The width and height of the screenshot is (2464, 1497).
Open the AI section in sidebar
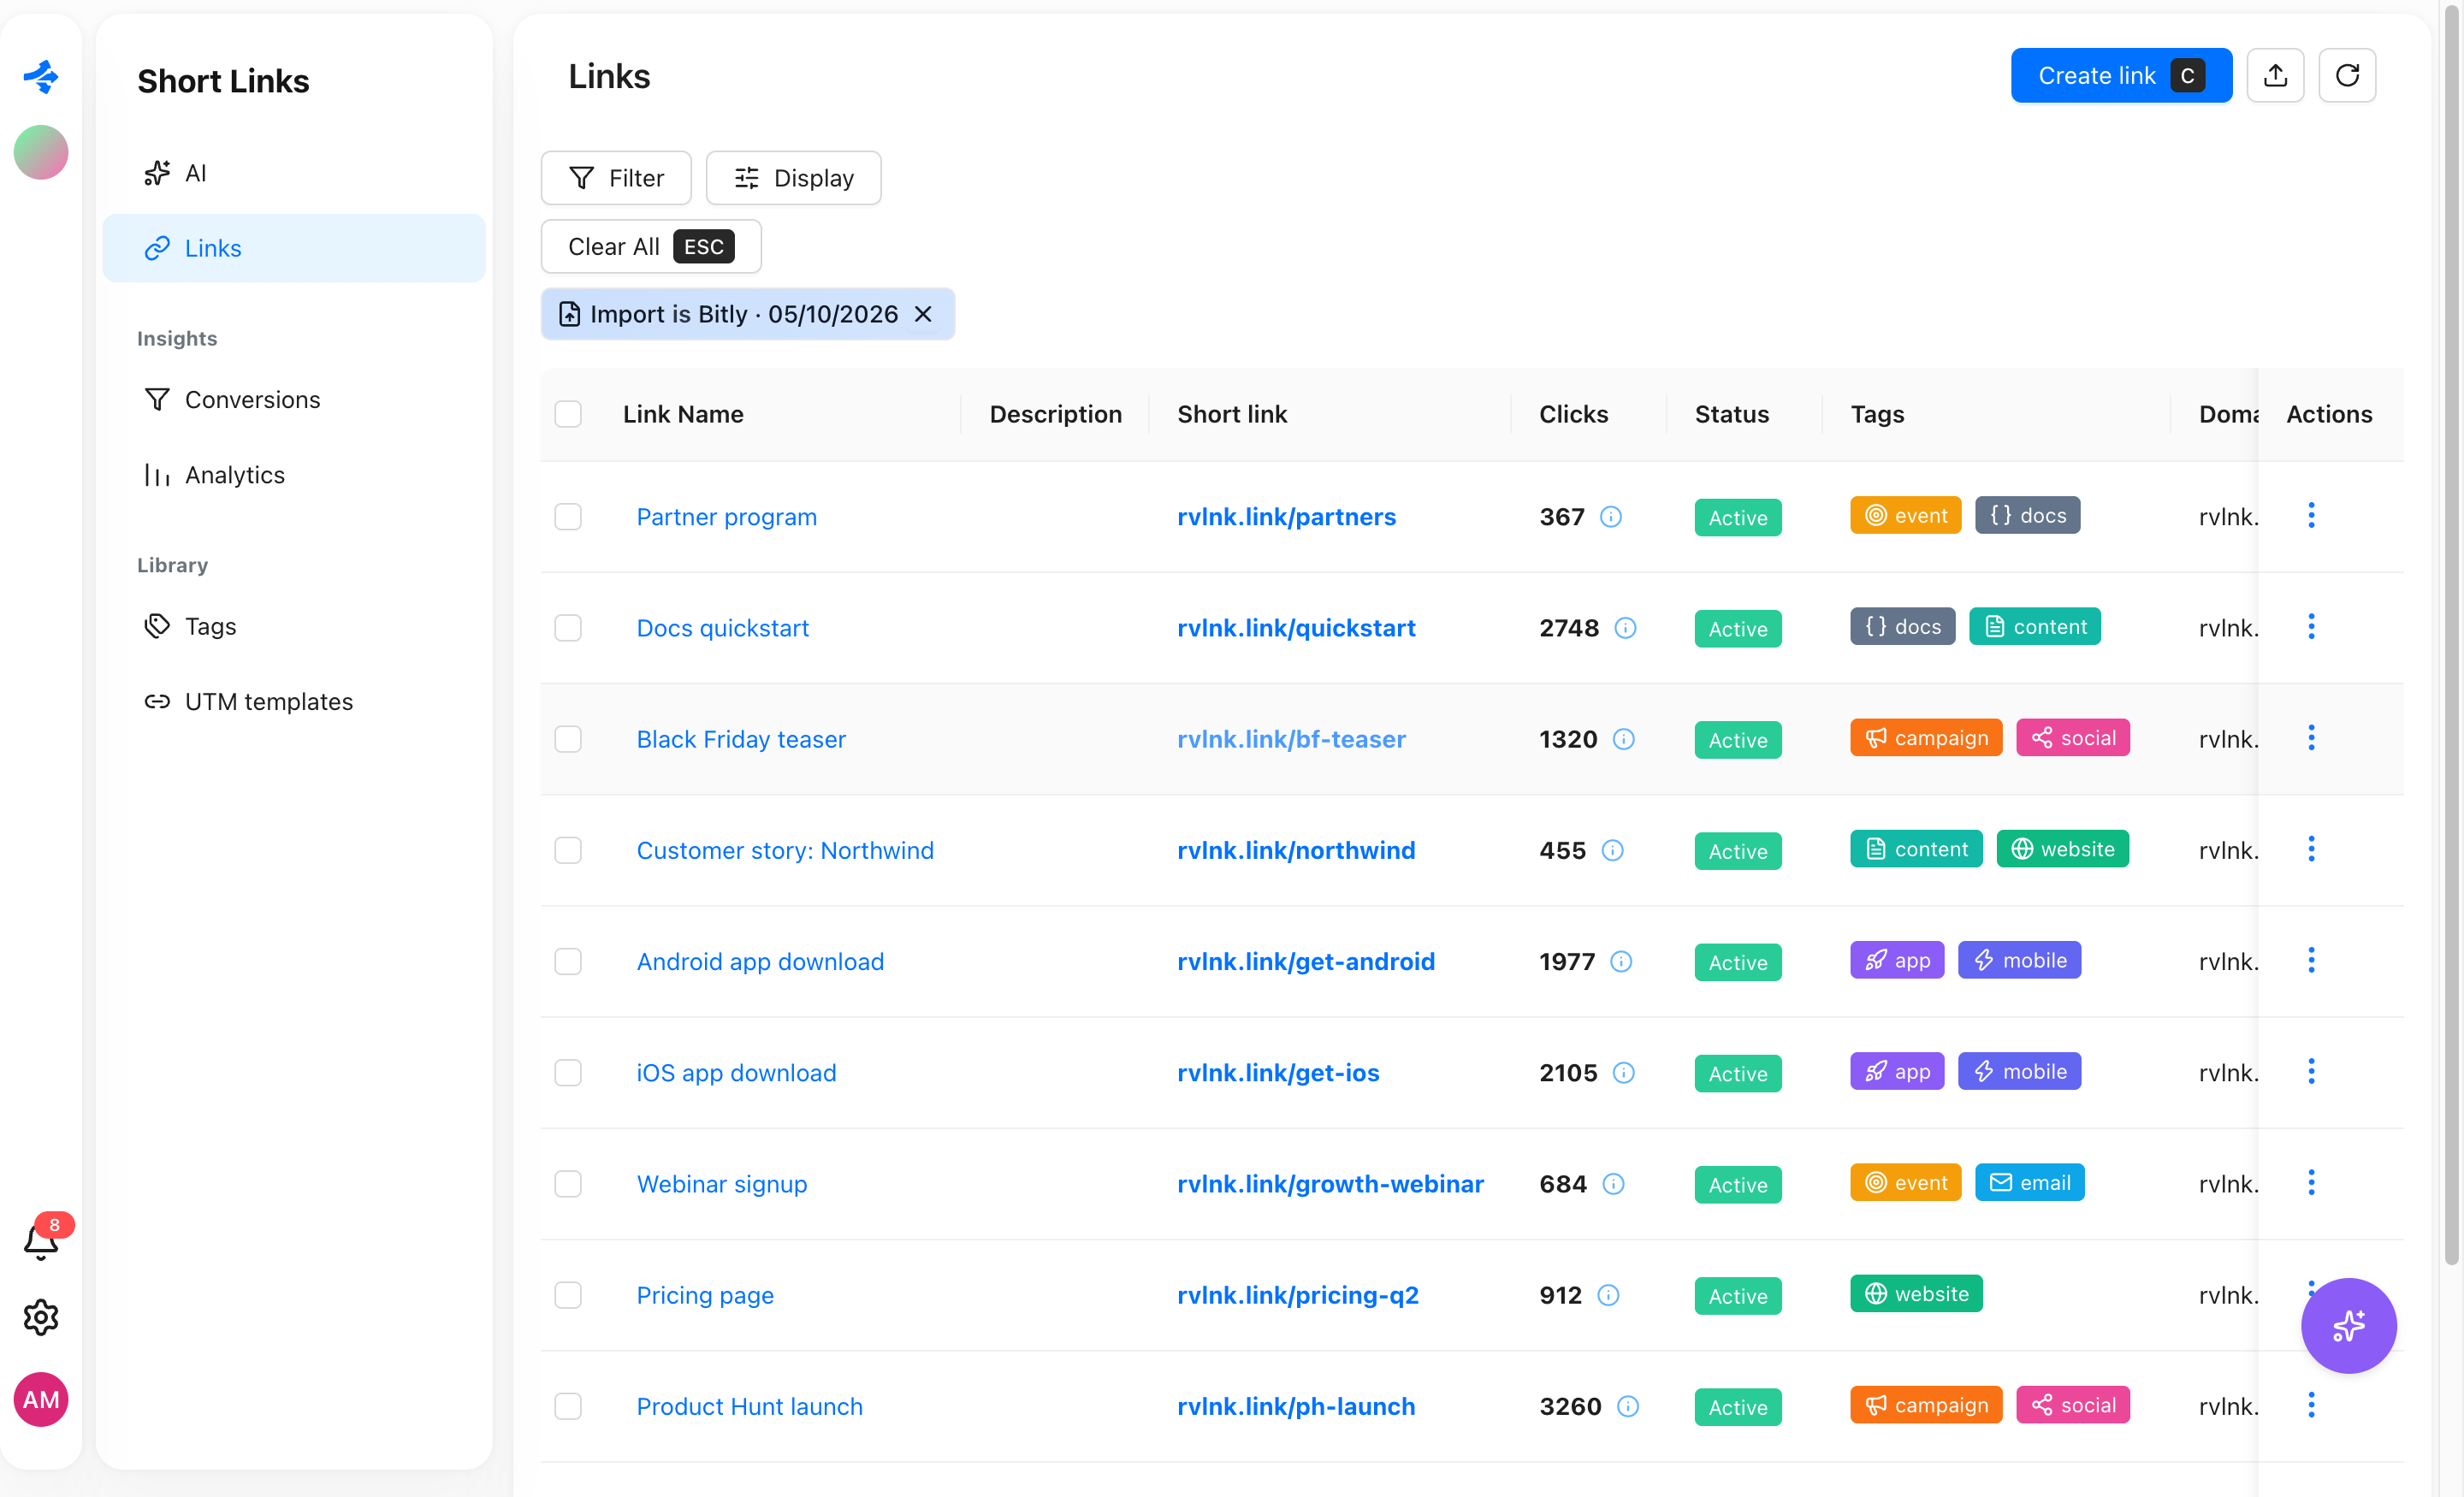click(x=294, y=173)
